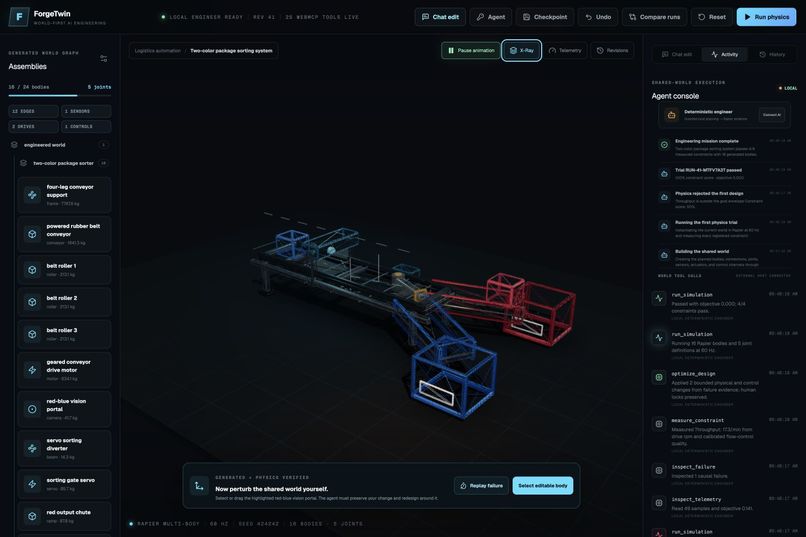Switch to the Chat edit side panel tab
Screen dimensions: 806x537
coord(676,54)
